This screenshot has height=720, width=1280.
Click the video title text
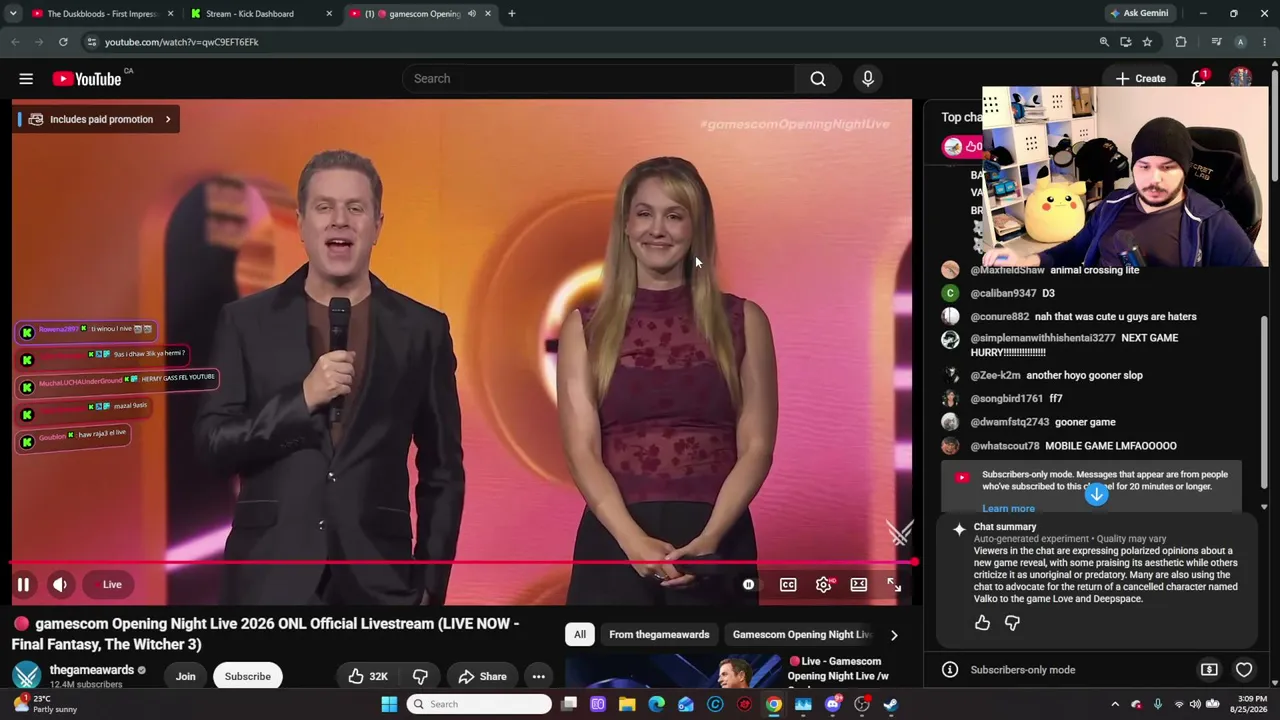click(265, 634)
